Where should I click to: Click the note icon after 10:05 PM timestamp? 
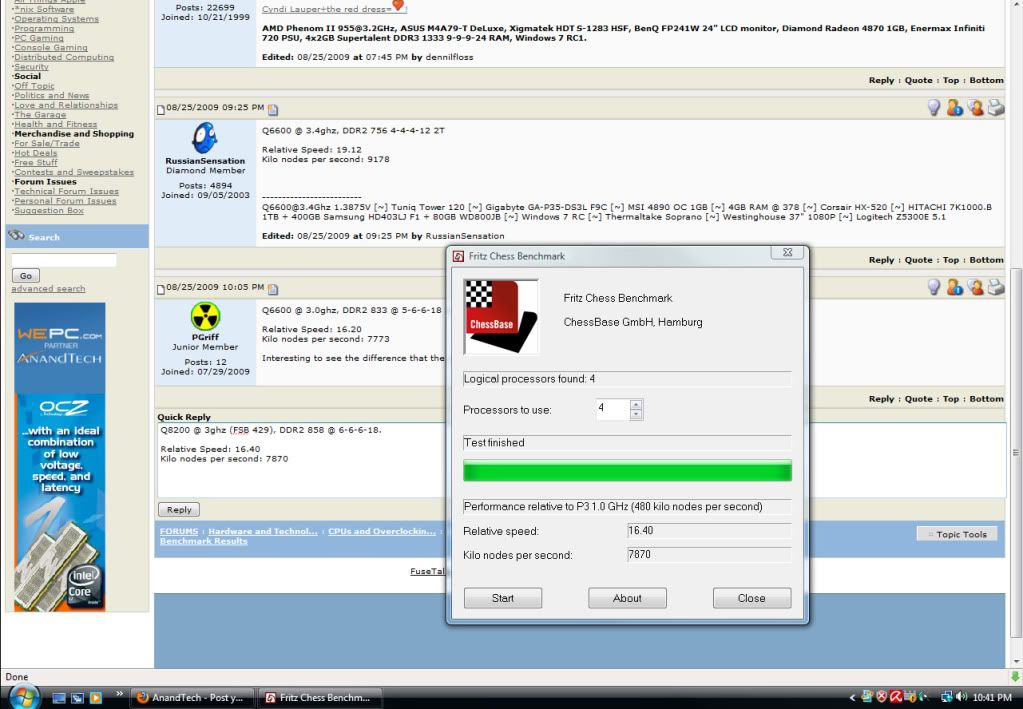click(x=273, y=289)
